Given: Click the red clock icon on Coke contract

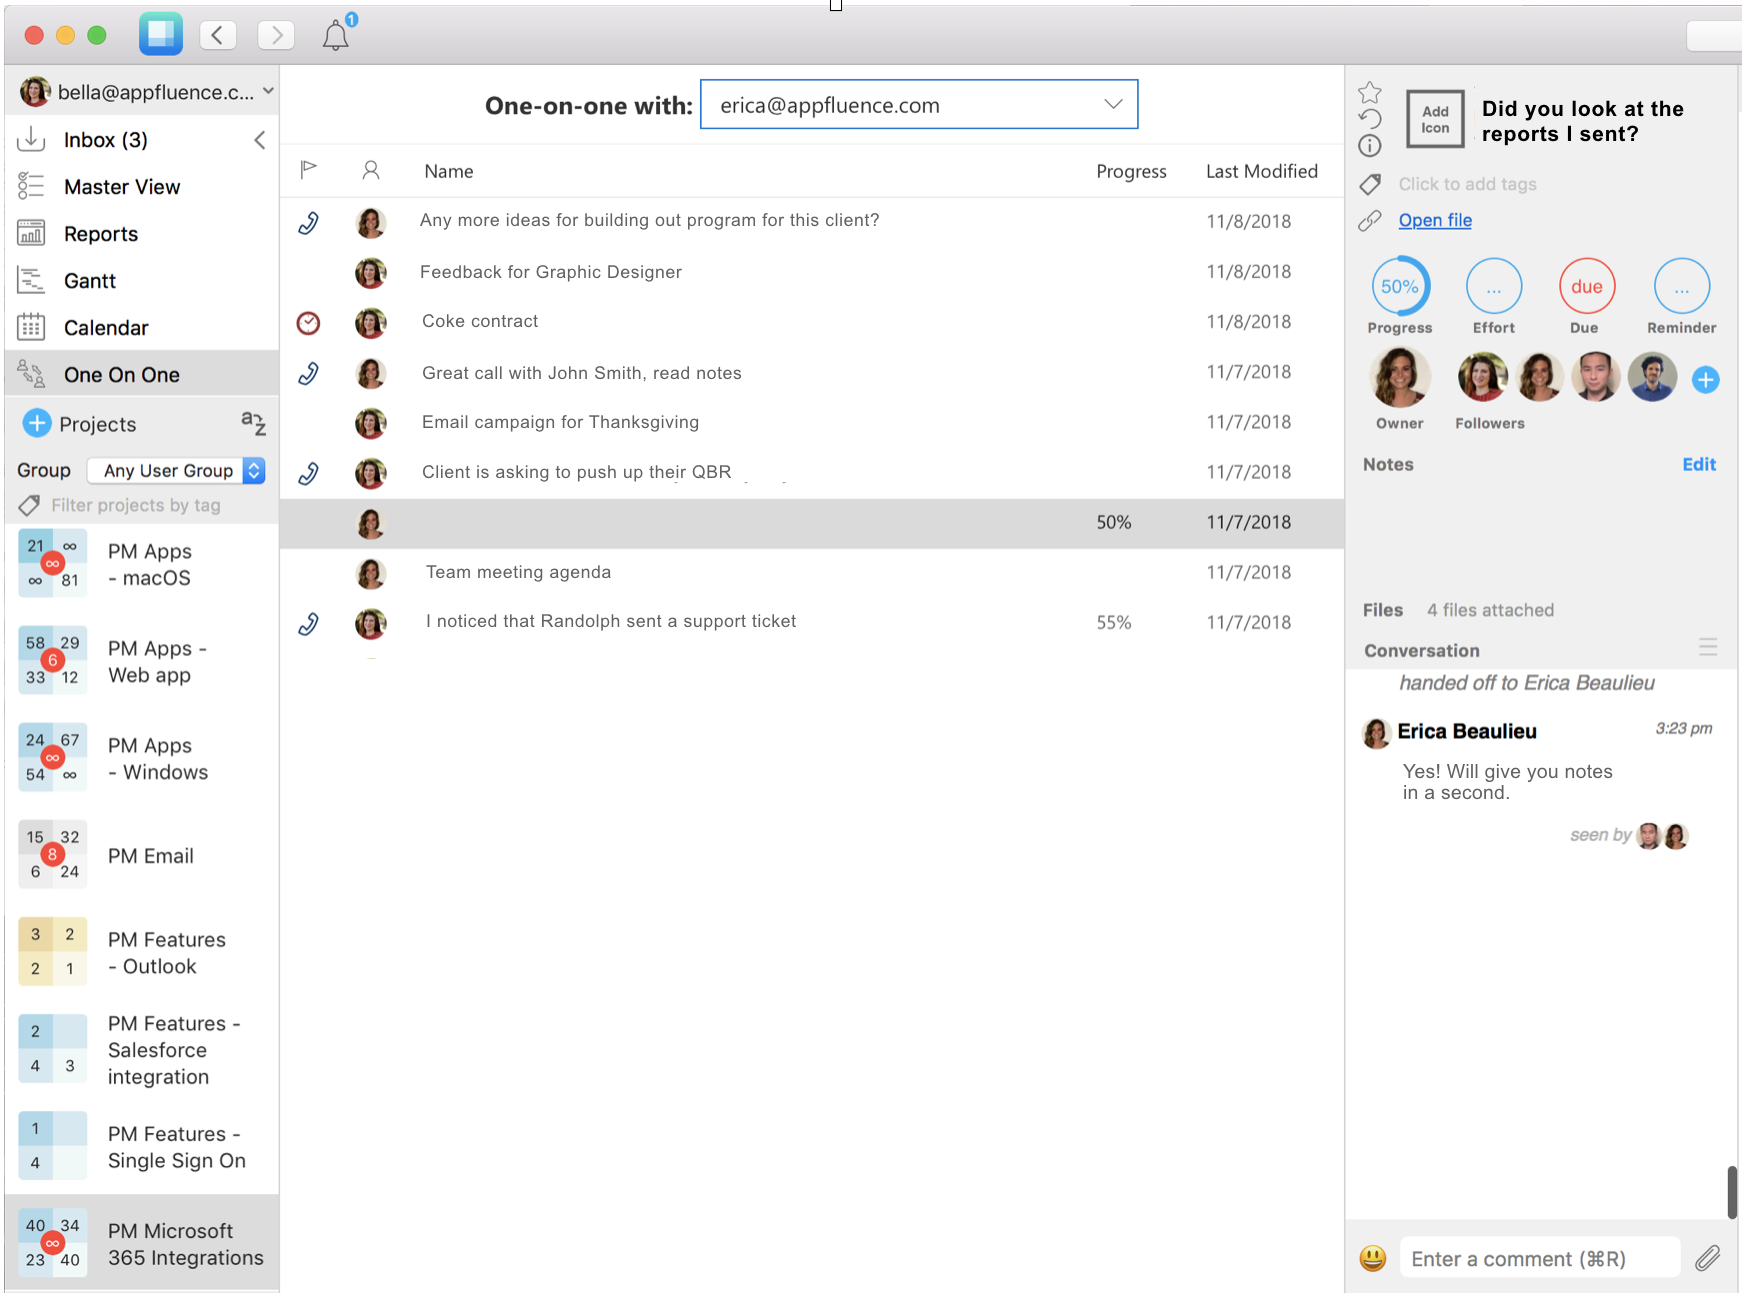Looking at the screenshot, I should [308, 322].
